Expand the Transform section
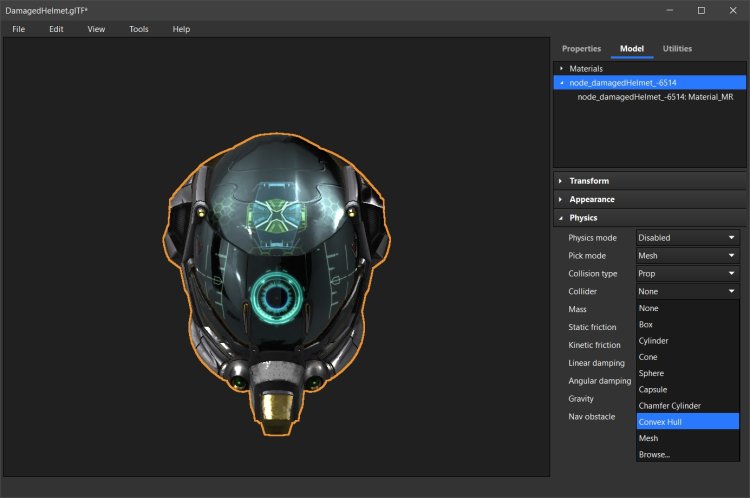 click(589, 181)
